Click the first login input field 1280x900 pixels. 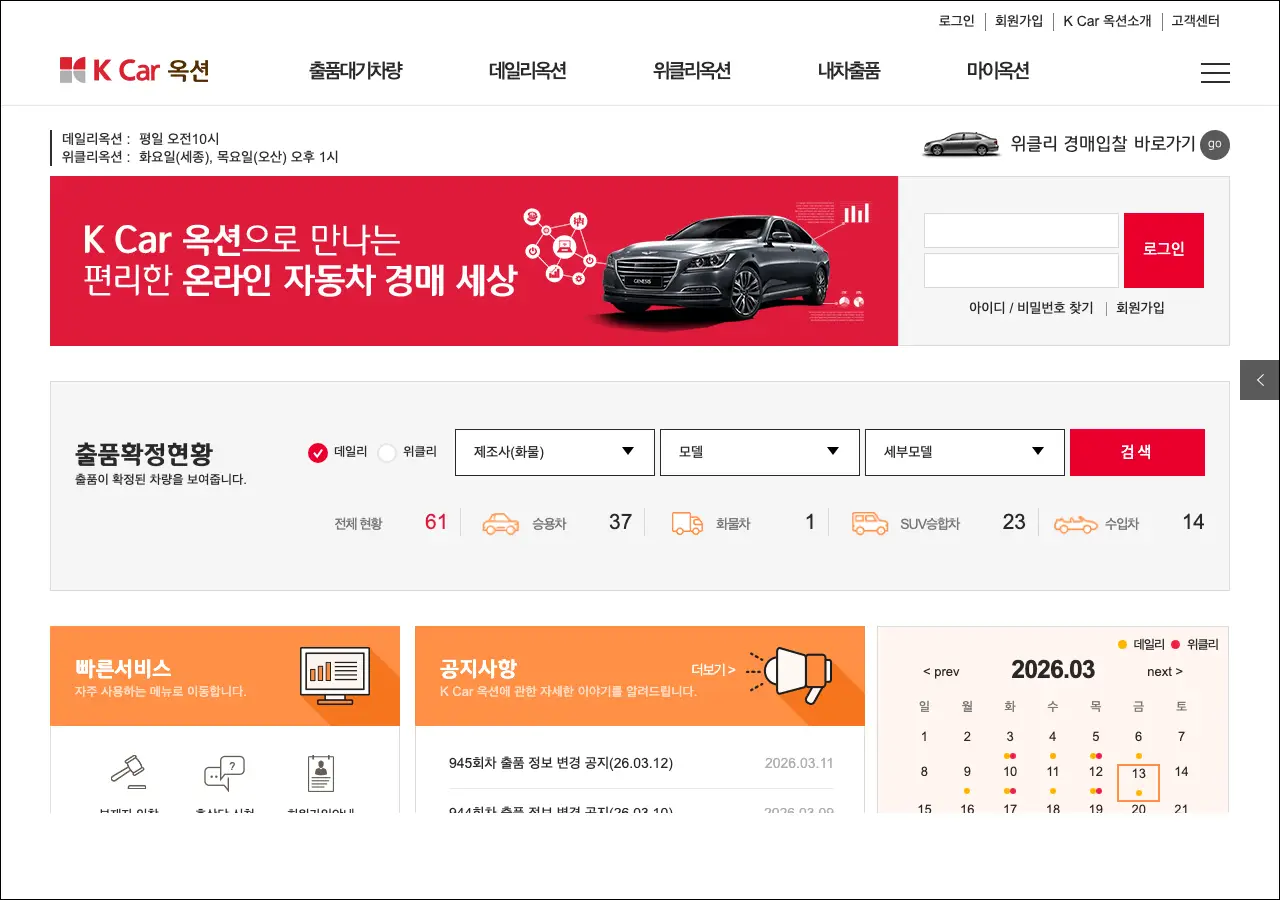(x=1021, y=230)
